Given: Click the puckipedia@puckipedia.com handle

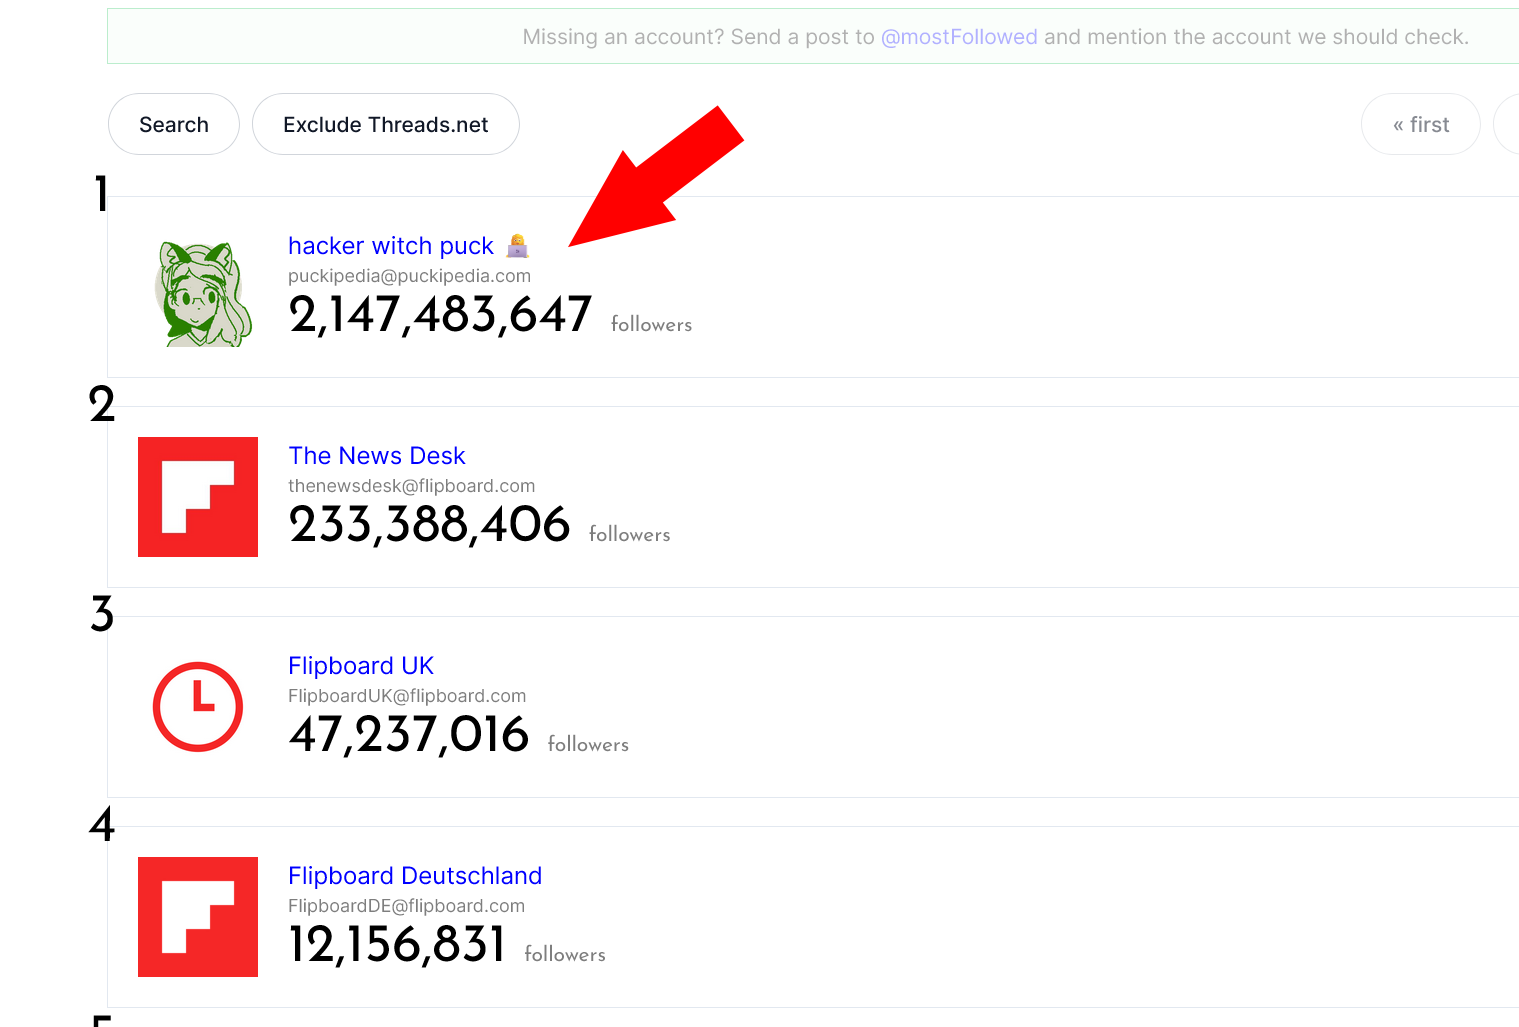Looking at the screenshot, I should pyautogui.click(x=409, y=276).
